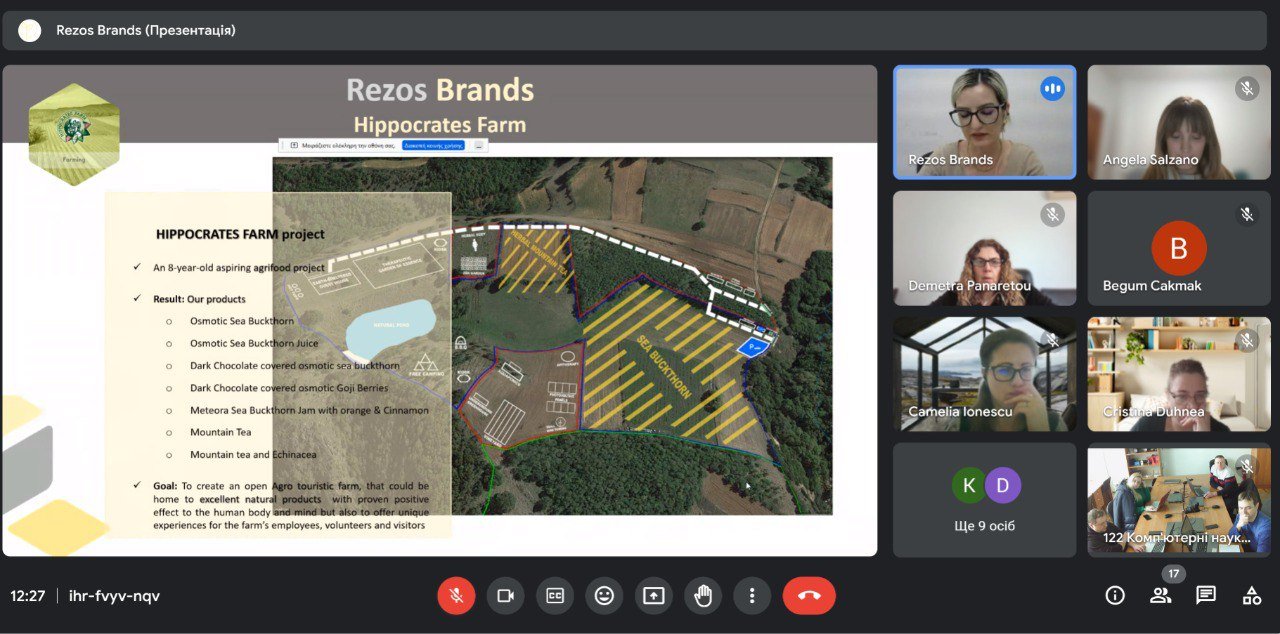Click the green K participant avatar
1280x634 pixels.
click(968, 485)
